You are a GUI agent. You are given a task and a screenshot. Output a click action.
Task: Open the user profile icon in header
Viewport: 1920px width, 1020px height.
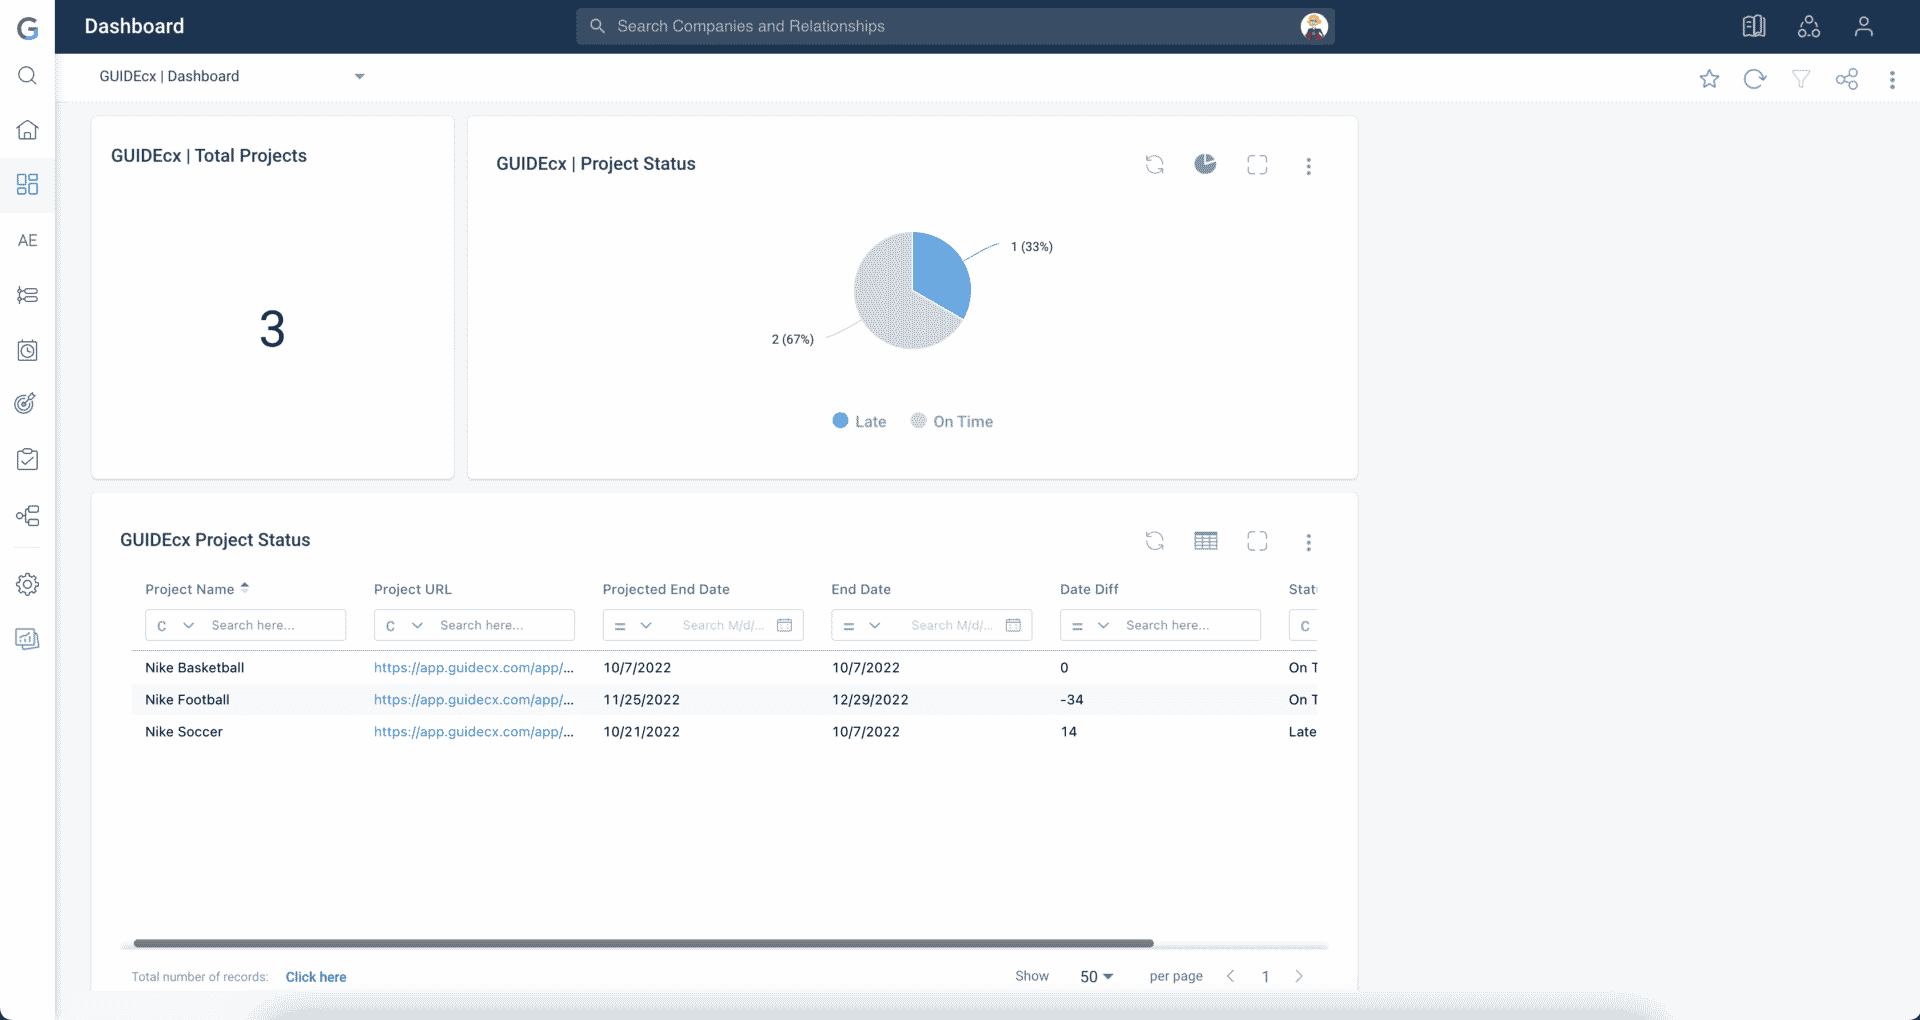(x=1864, y=27)
